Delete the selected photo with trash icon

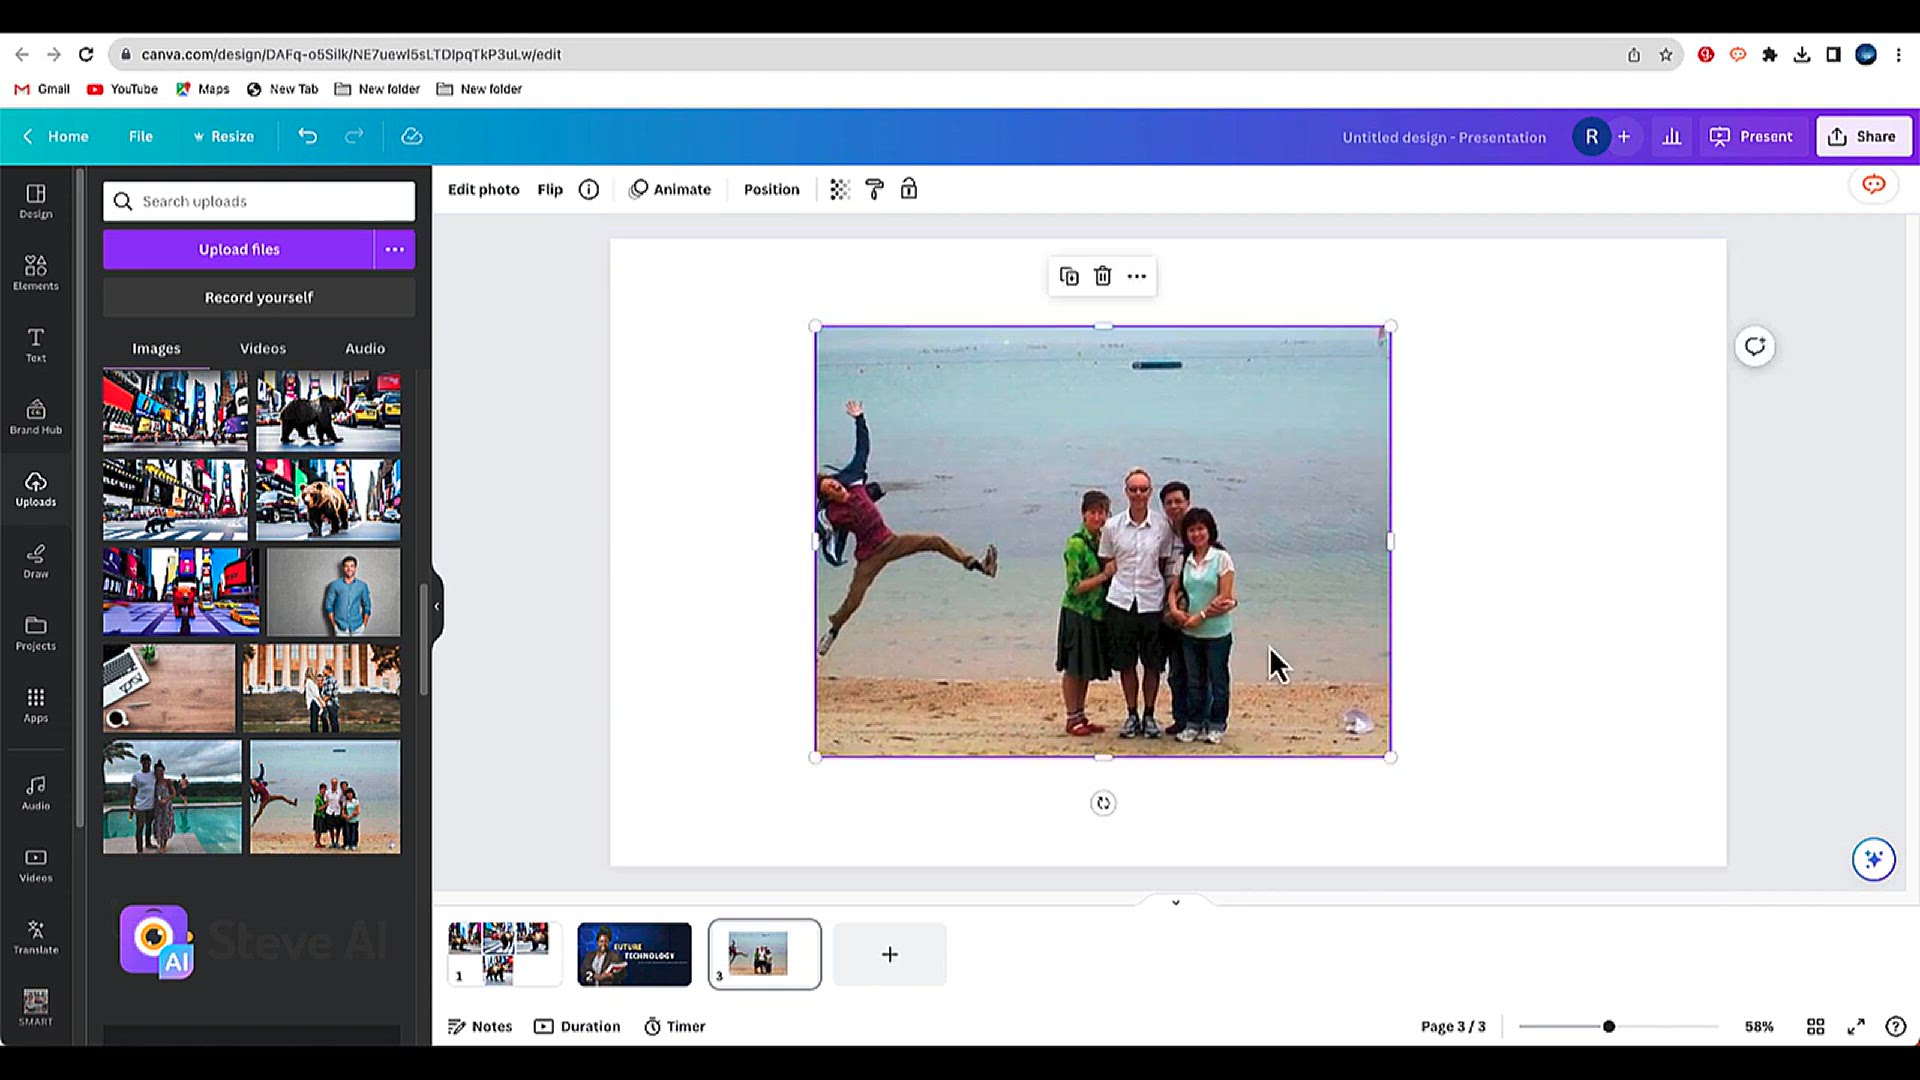pyautogui.click(x=1103, y=276)
